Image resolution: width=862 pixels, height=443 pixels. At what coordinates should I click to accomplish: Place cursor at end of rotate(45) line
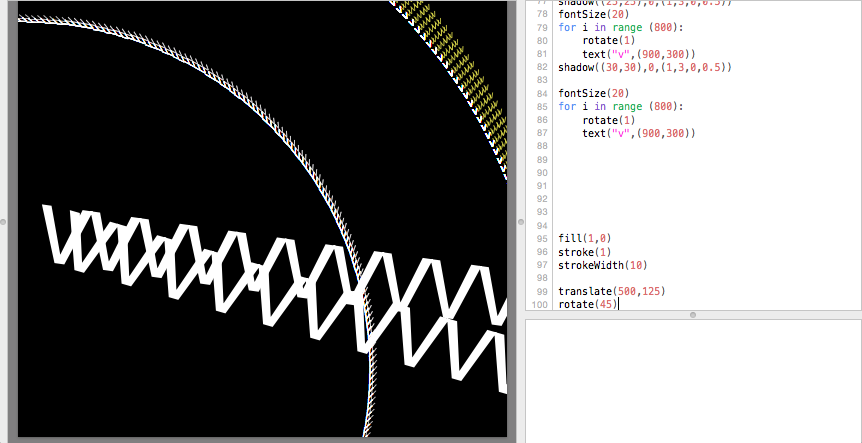618,304
